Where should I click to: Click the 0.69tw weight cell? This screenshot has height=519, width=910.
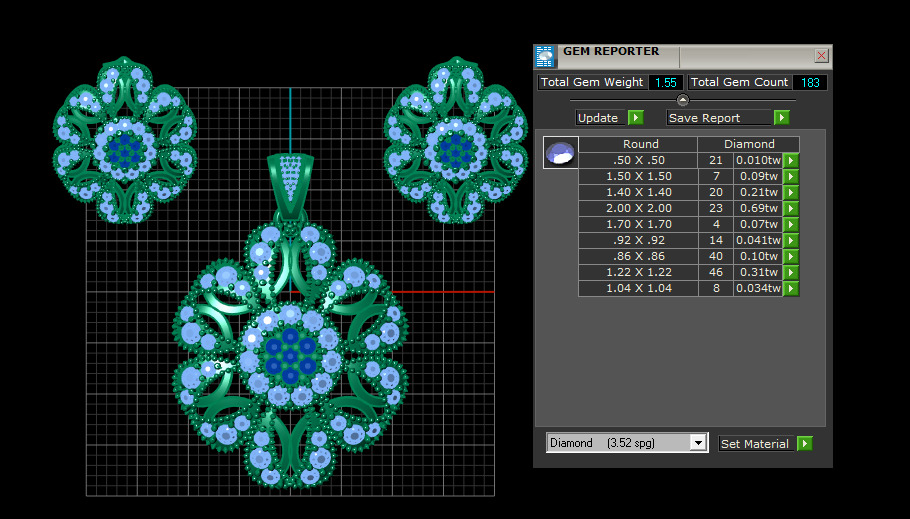(759, 208)
